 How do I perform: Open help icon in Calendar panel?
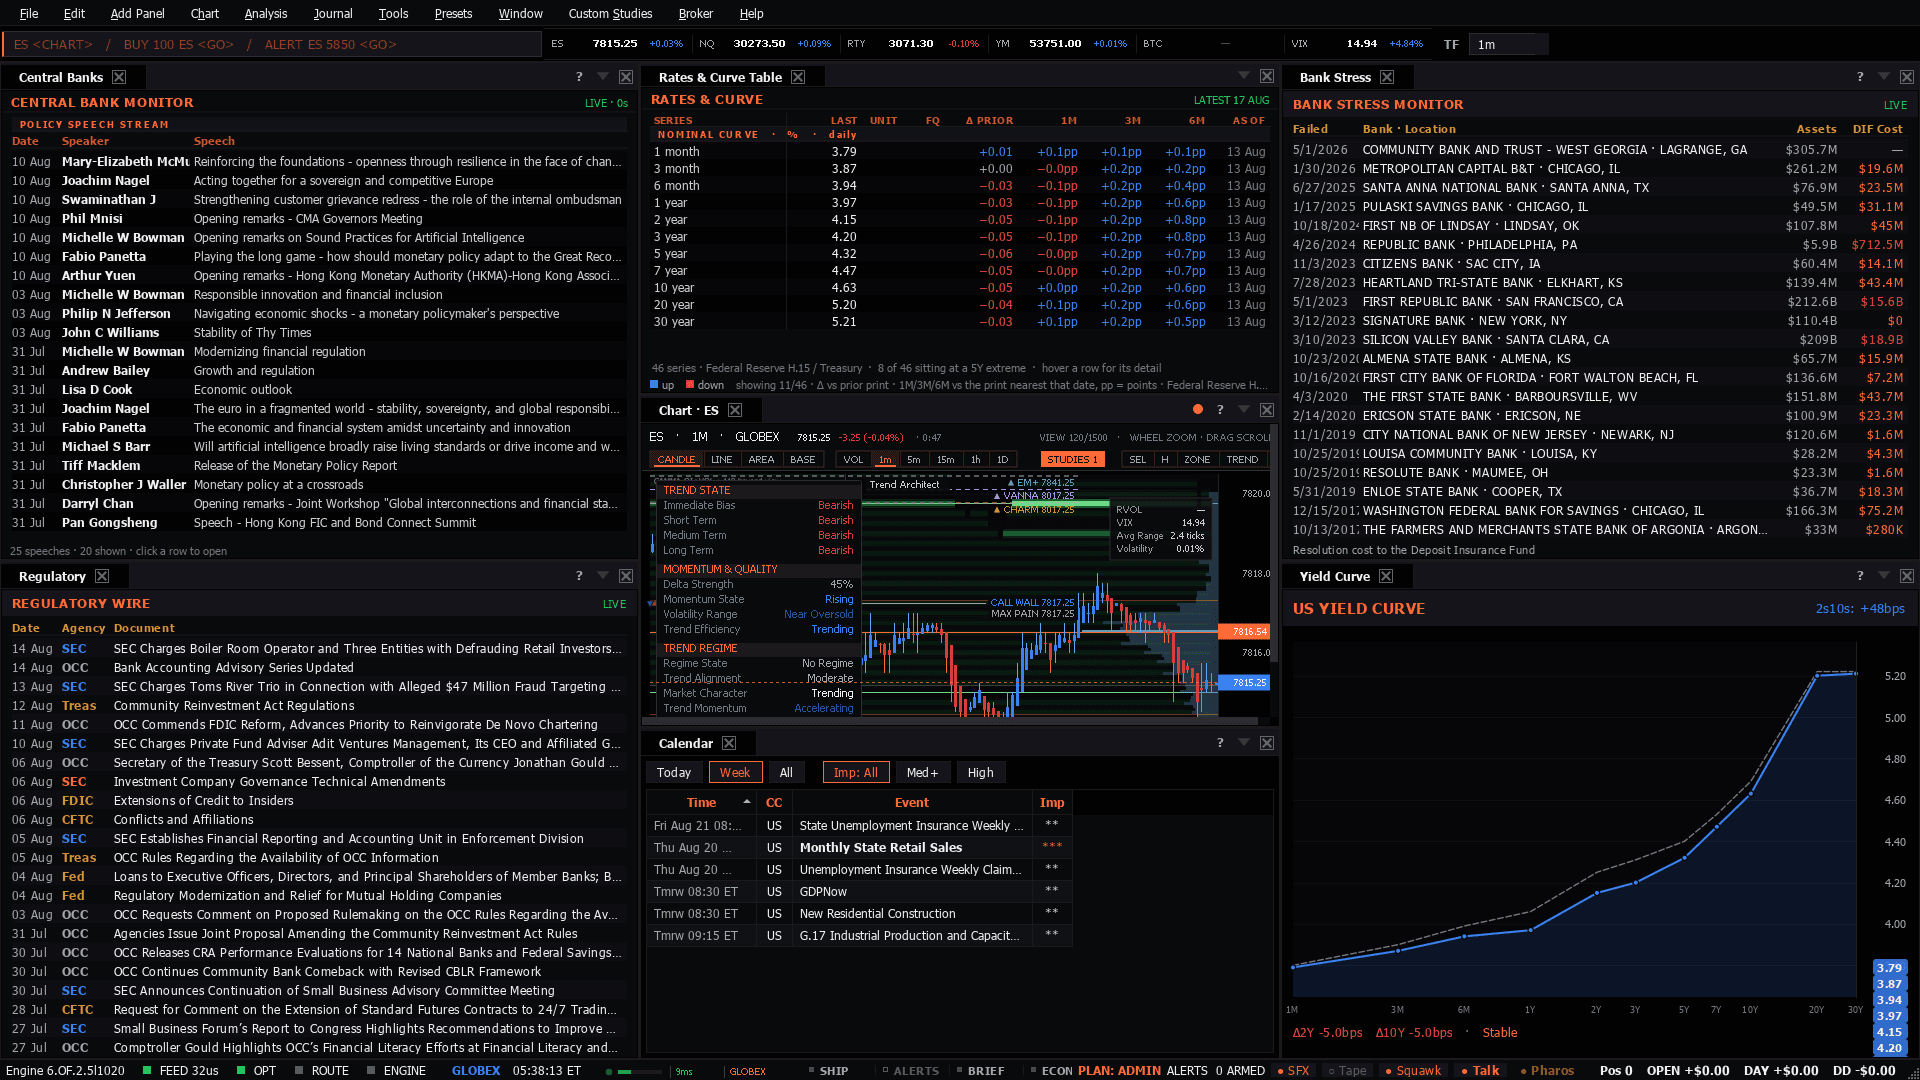[1220, 743]
